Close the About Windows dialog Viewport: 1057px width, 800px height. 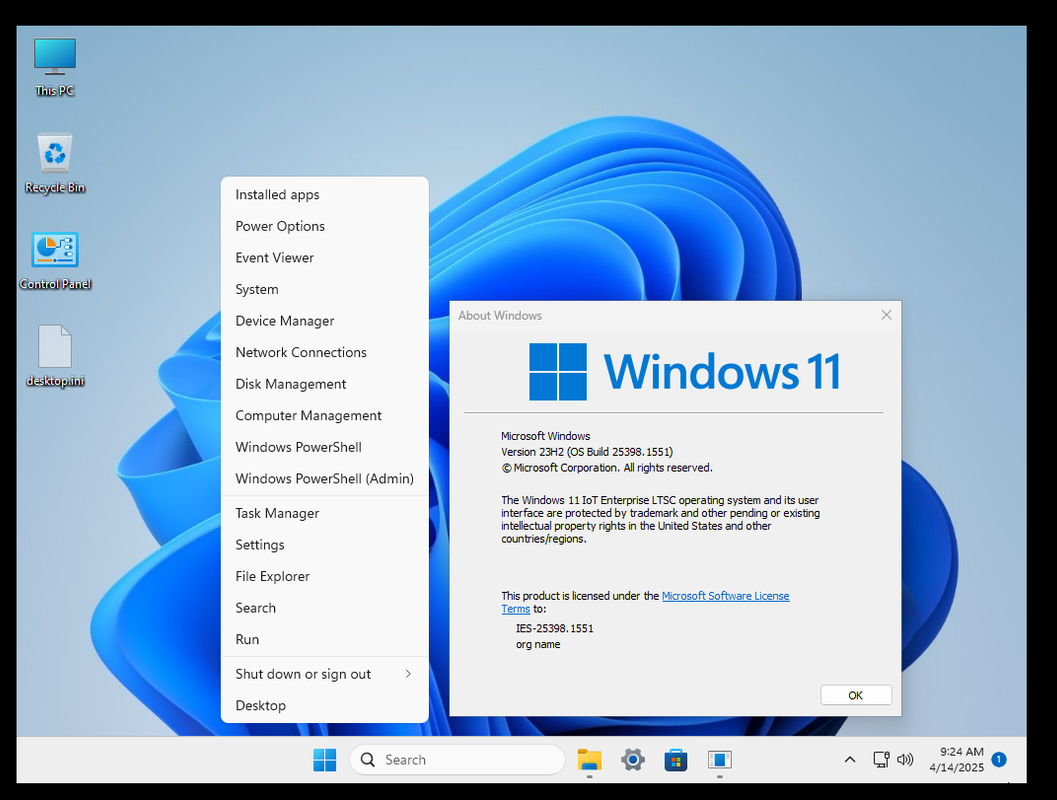point(886,315)
